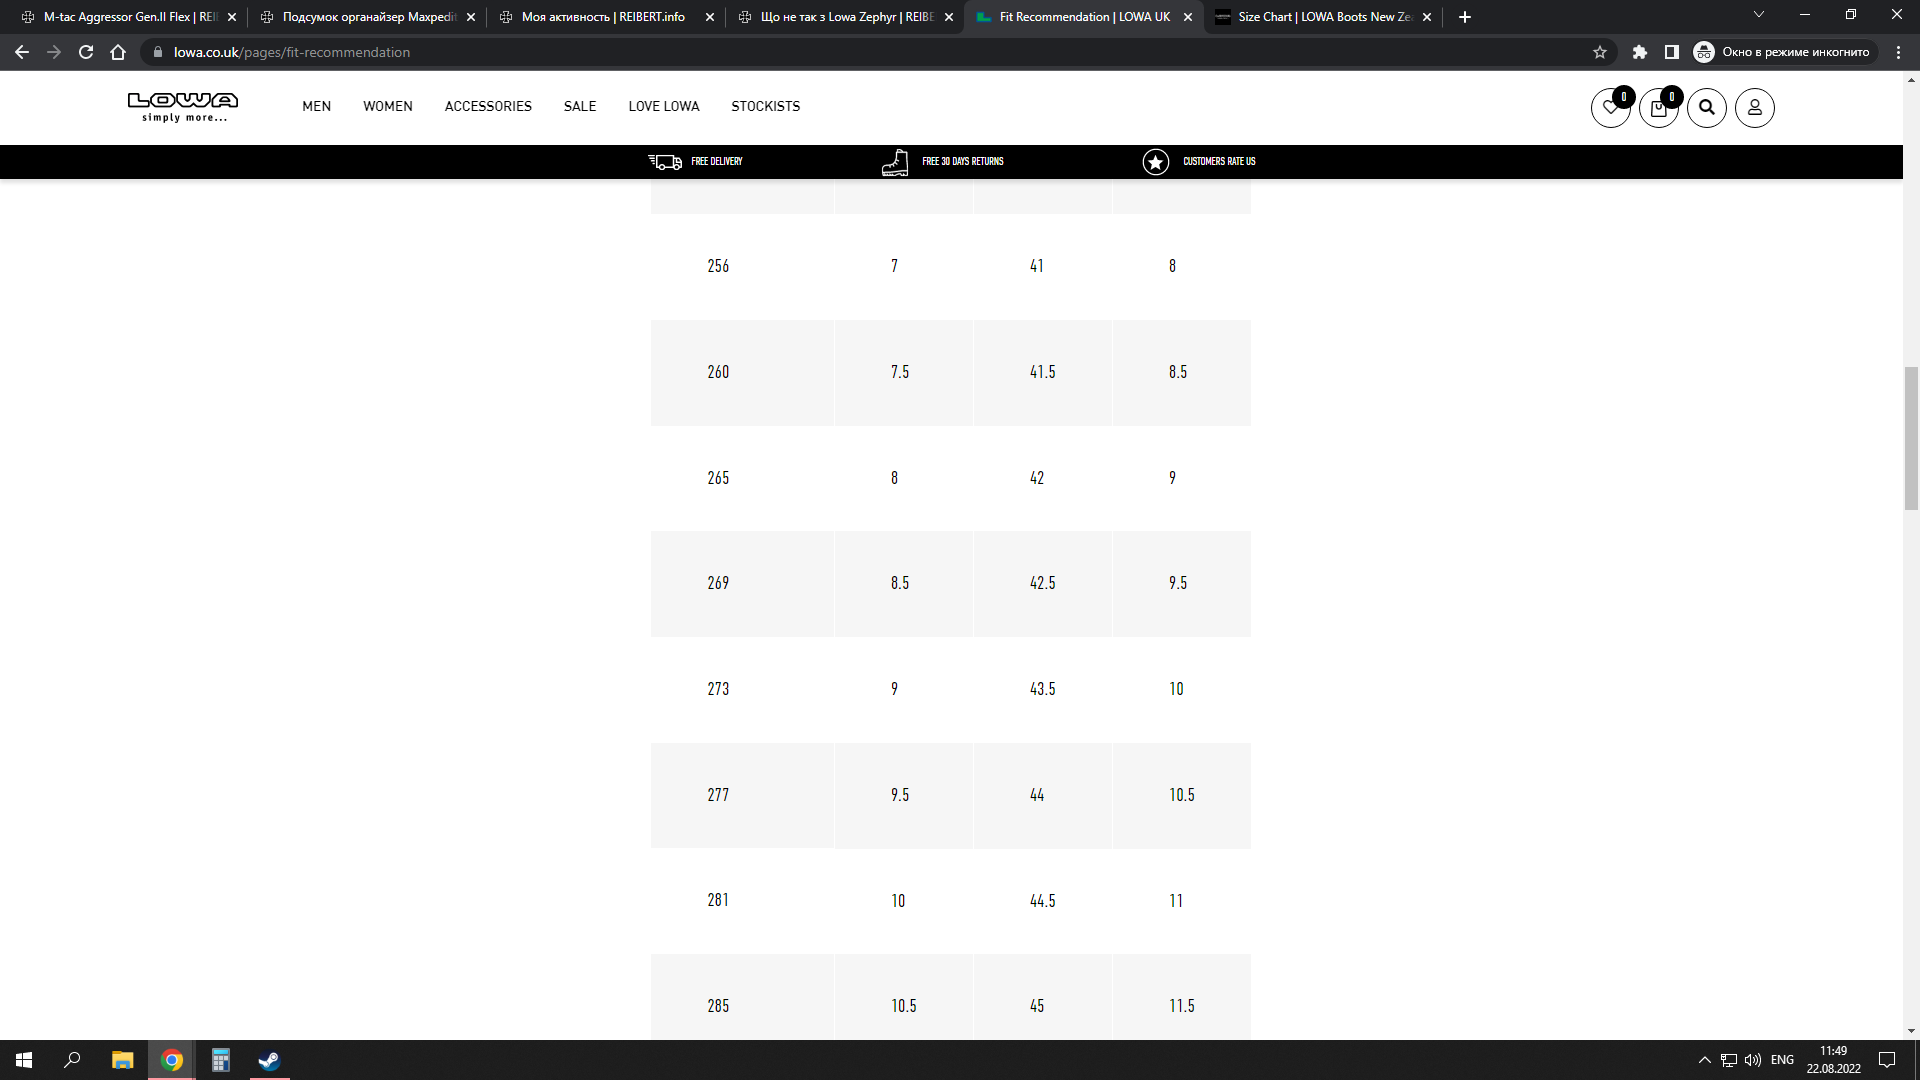Click the address bar URL
This screenshot has height=1080, width=1920.
click(x=292, y=52)
